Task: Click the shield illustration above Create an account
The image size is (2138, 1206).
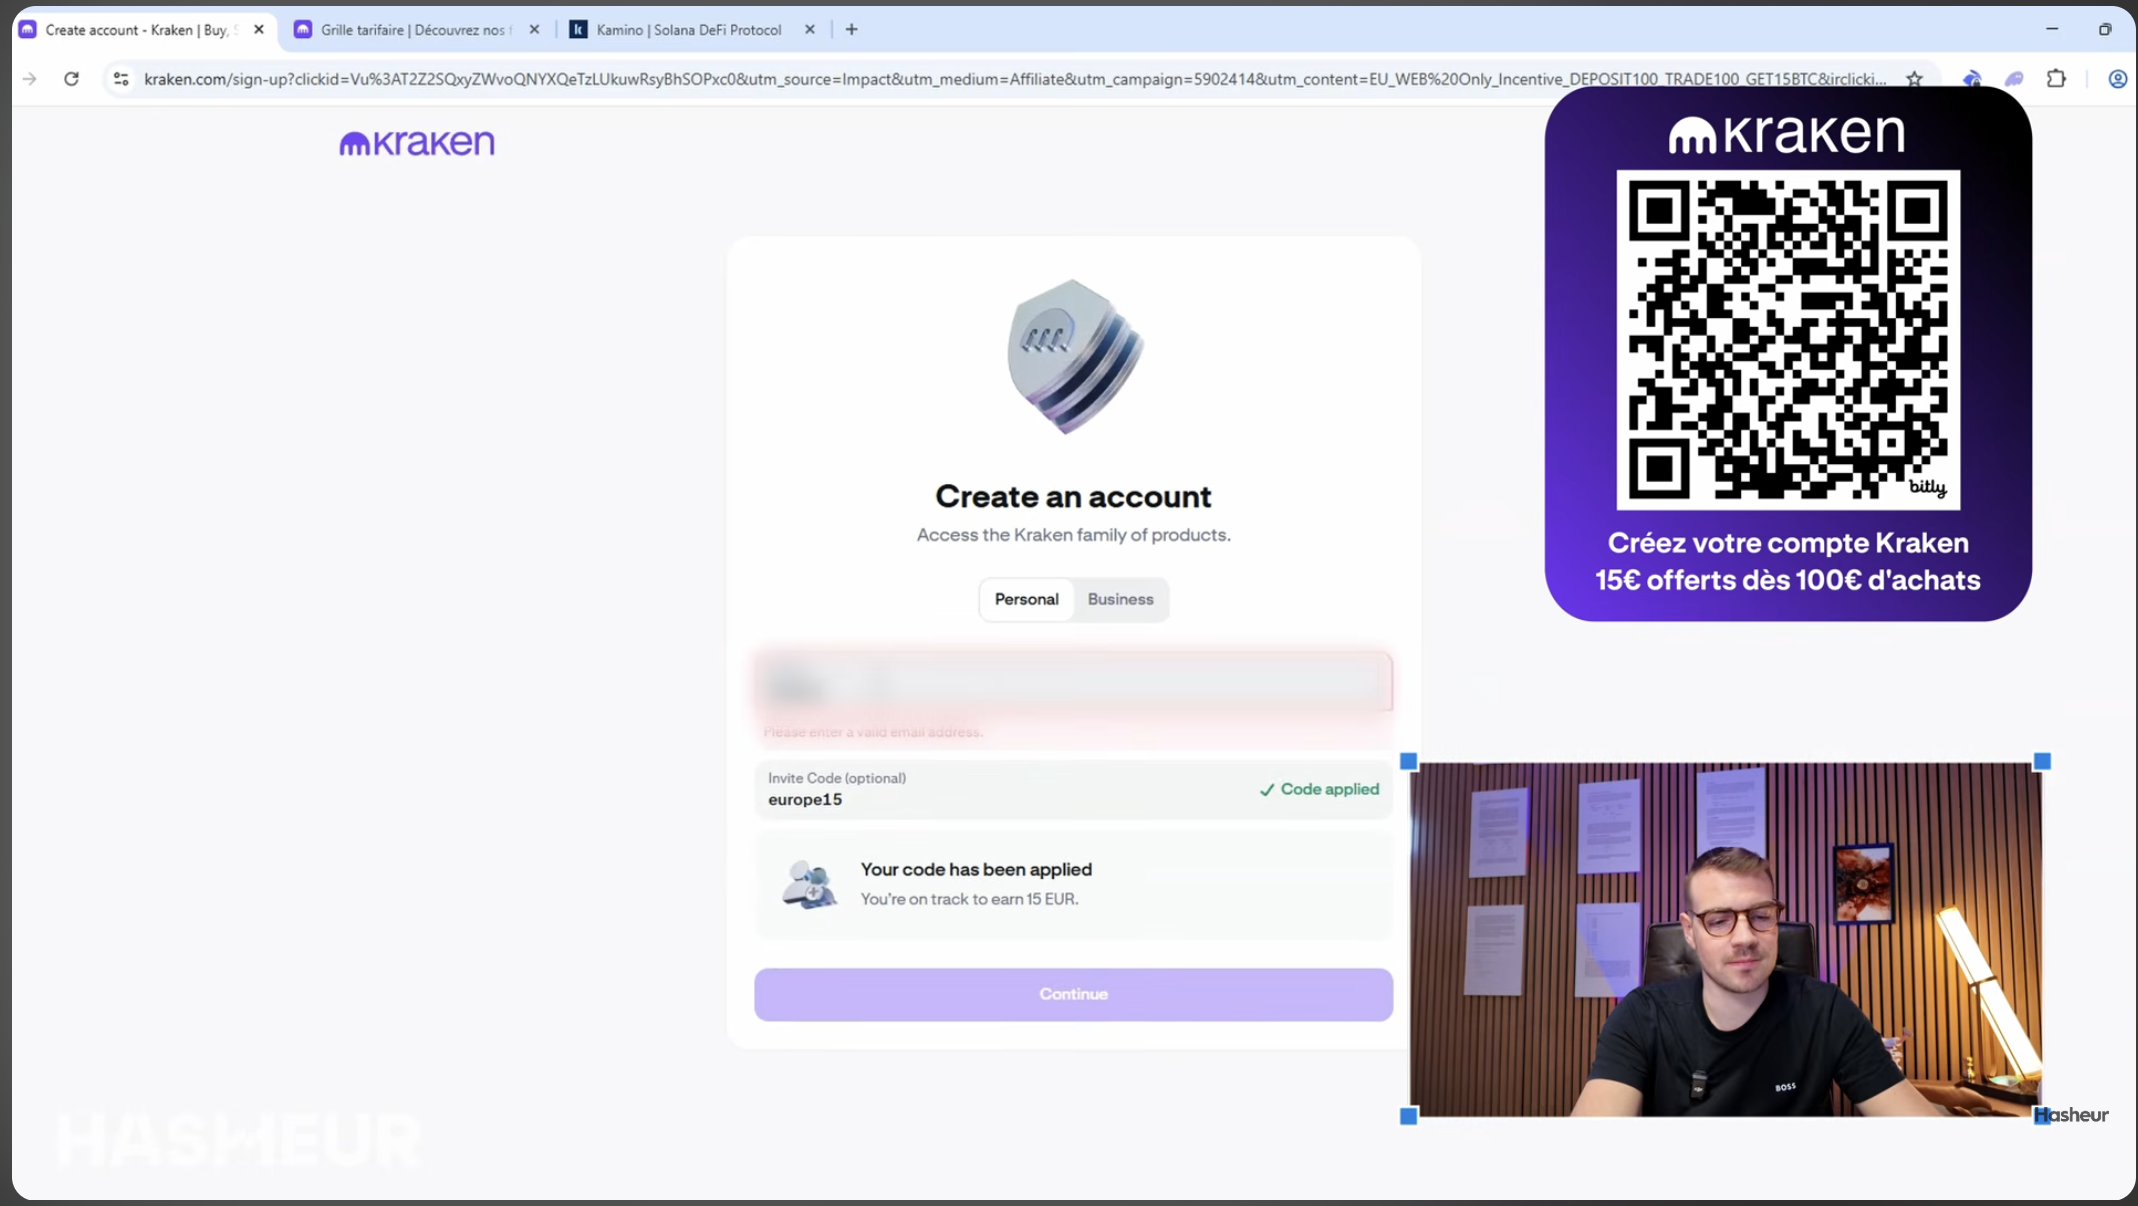Action: (1074, 357)
